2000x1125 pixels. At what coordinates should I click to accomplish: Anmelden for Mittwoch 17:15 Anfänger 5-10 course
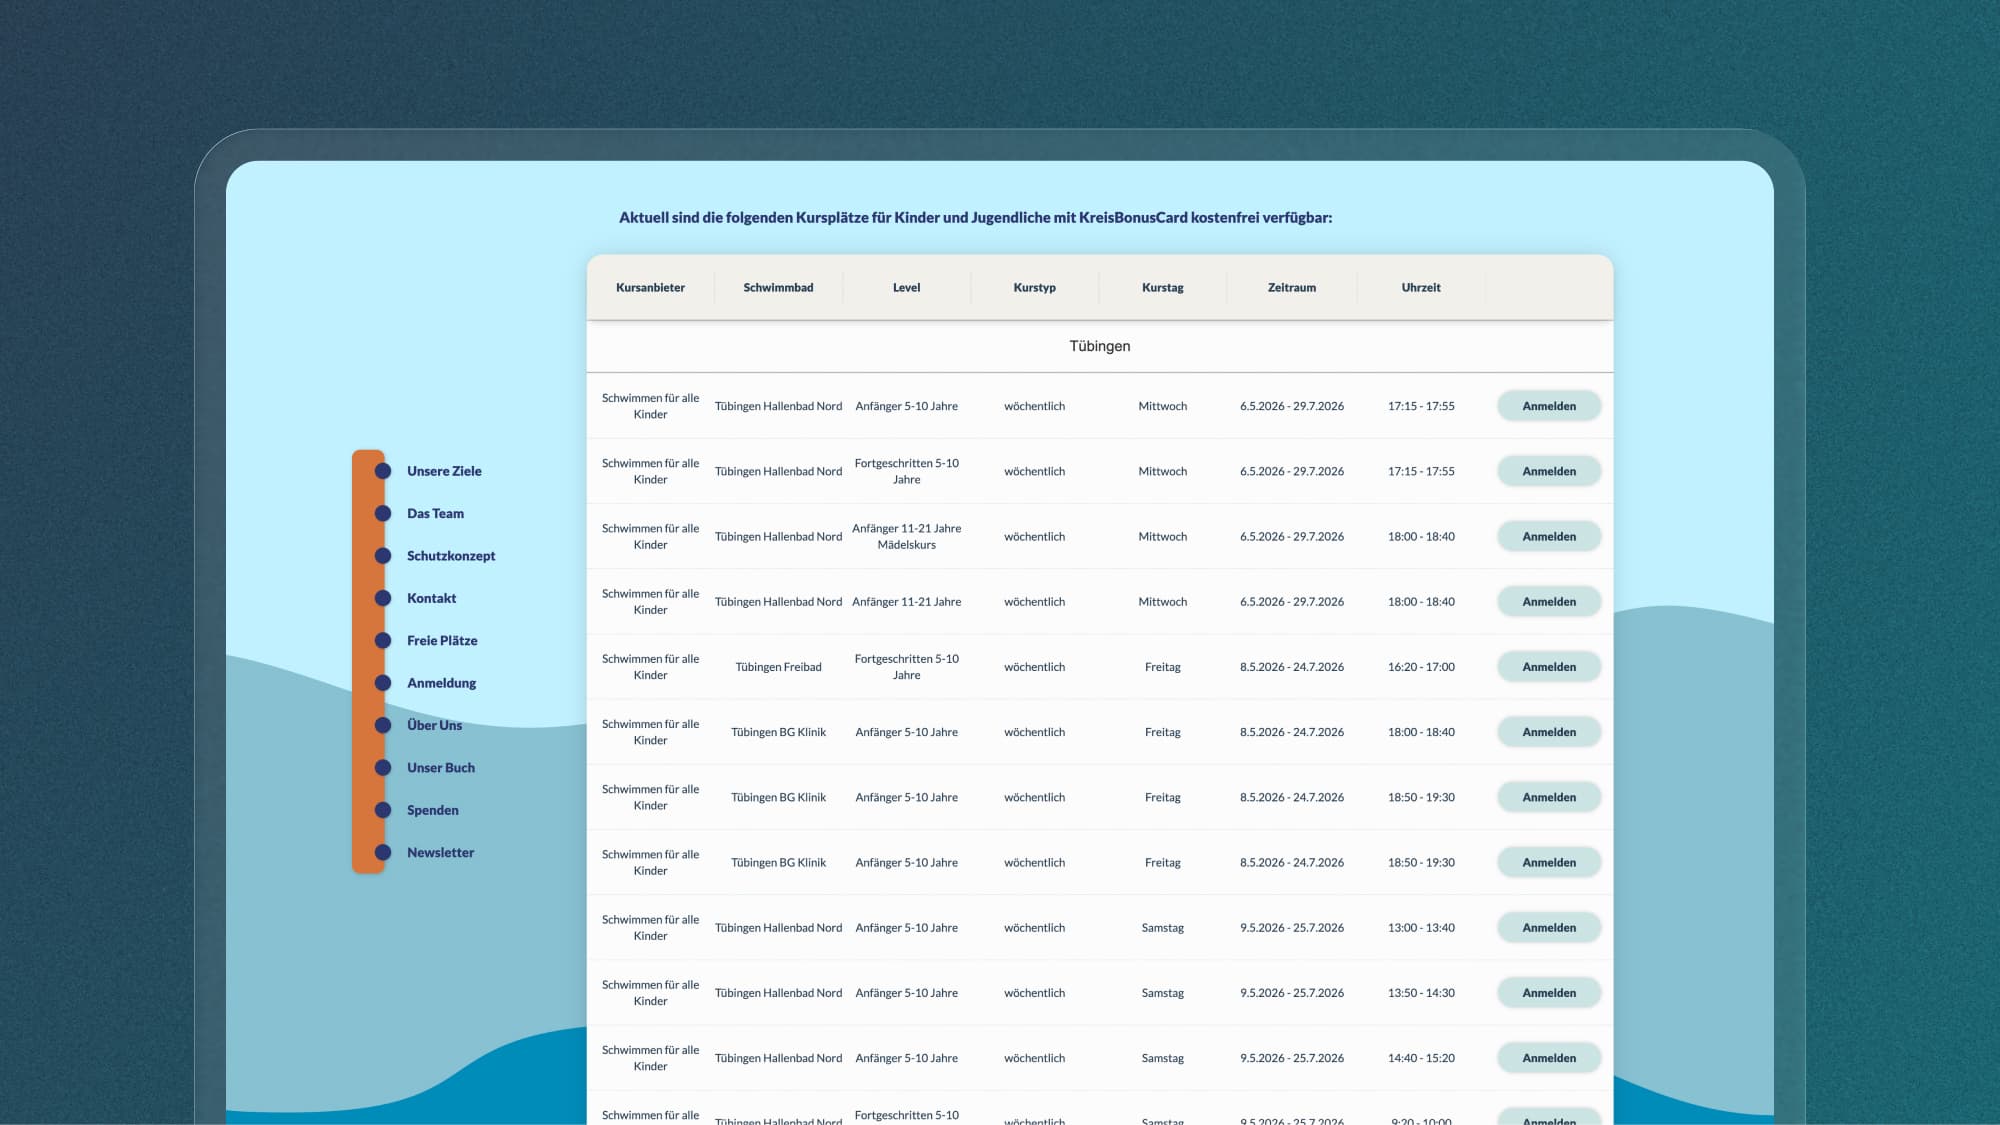coord(1549,406)
